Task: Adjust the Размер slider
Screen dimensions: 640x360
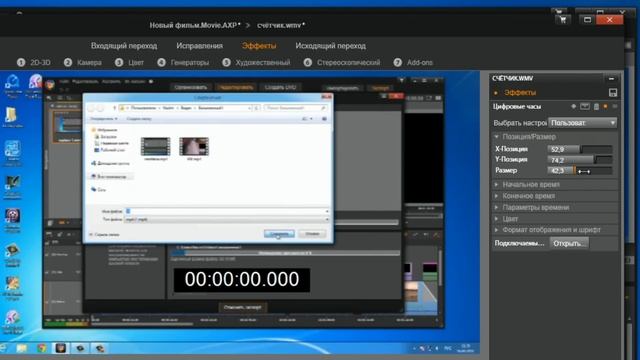Action: pyautogui.click(x=580, y=171)
